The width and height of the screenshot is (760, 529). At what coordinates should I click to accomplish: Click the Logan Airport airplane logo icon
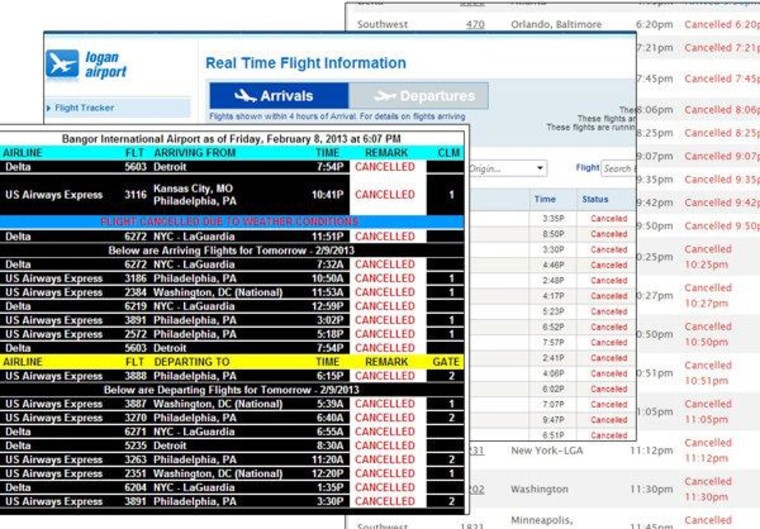(x=62, y=64)
